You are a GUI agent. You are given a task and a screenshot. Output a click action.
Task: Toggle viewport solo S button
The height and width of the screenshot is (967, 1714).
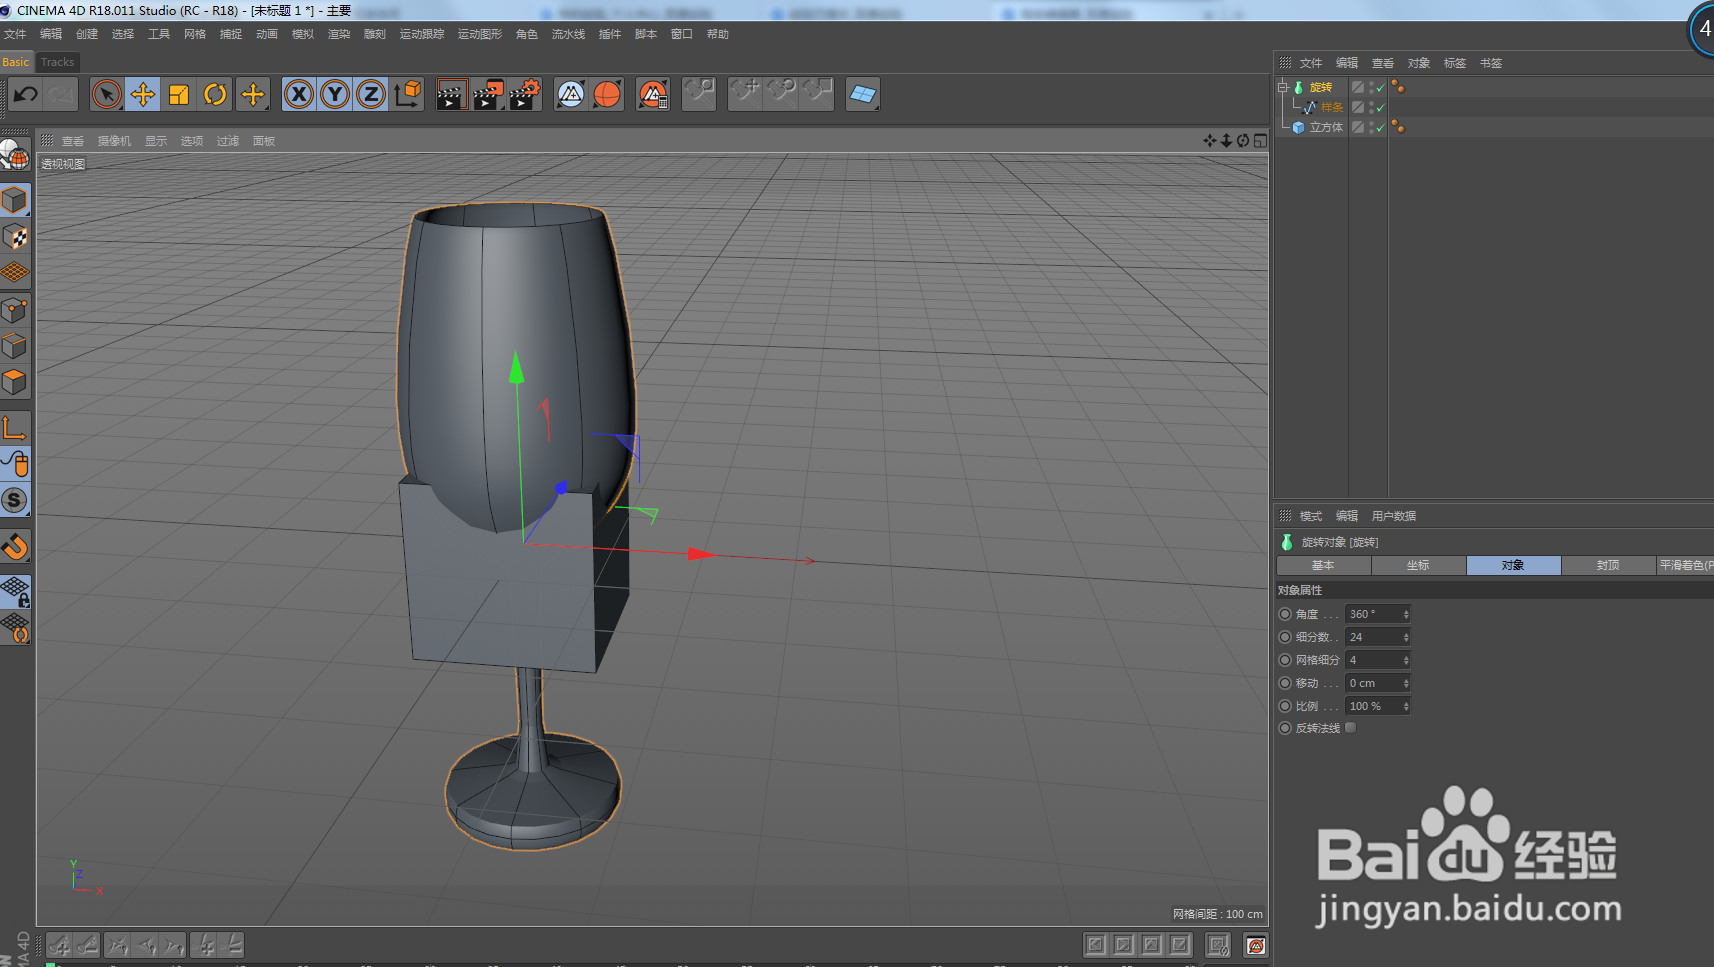point(15,500)
